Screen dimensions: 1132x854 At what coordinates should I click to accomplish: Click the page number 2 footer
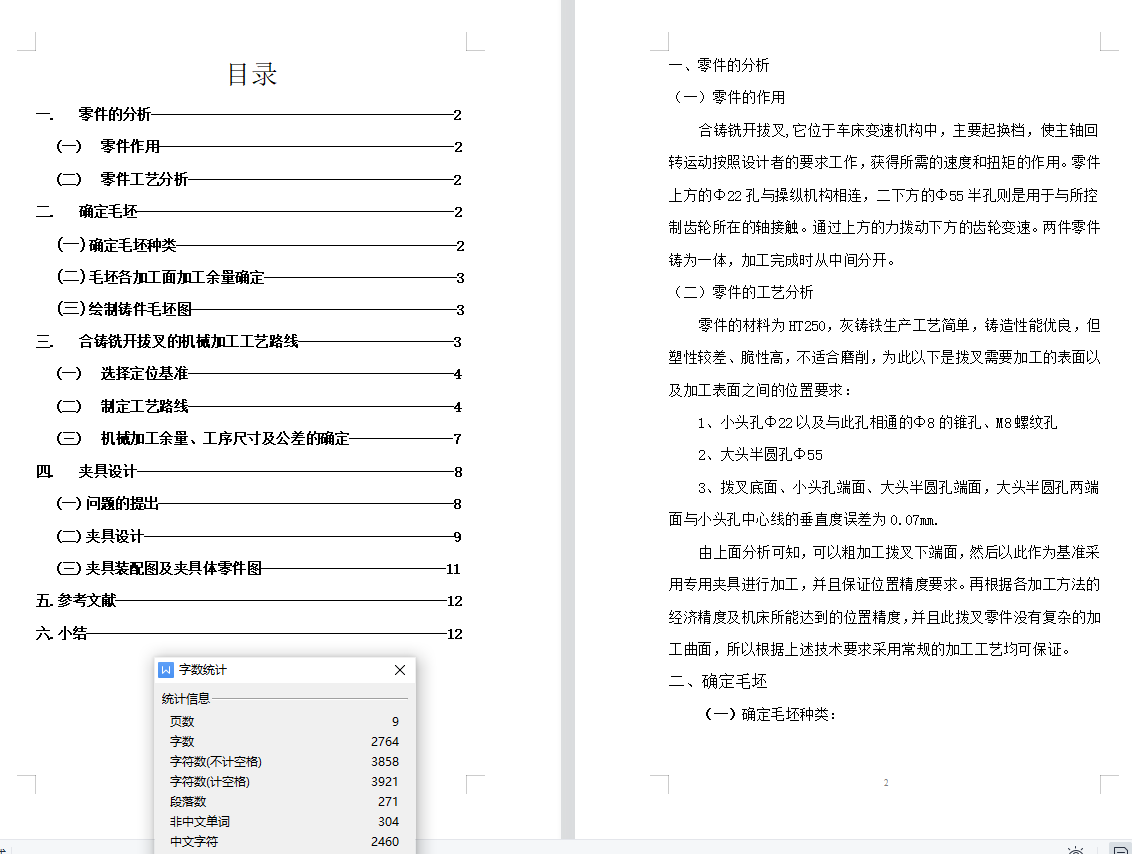(x=885, y=783)
